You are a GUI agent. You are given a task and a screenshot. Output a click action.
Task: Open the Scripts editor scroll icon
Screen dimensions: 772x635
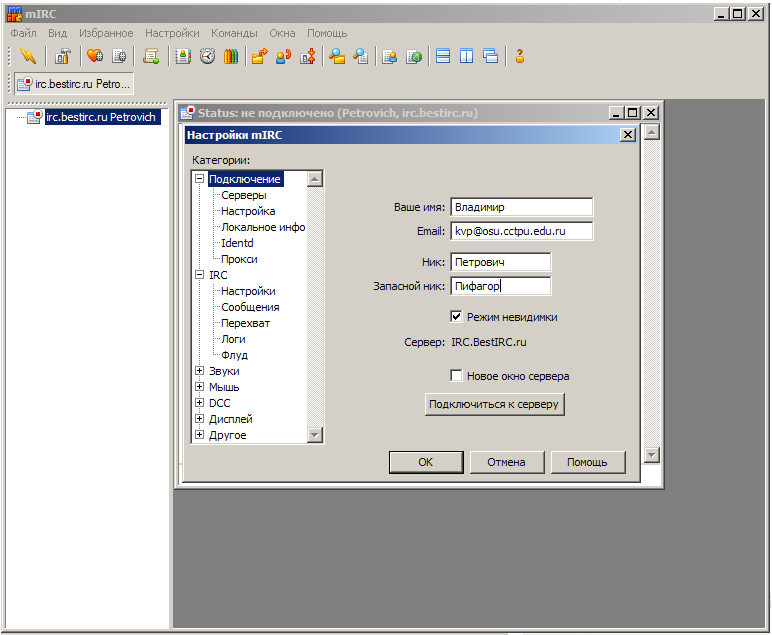tap(151, 56)
